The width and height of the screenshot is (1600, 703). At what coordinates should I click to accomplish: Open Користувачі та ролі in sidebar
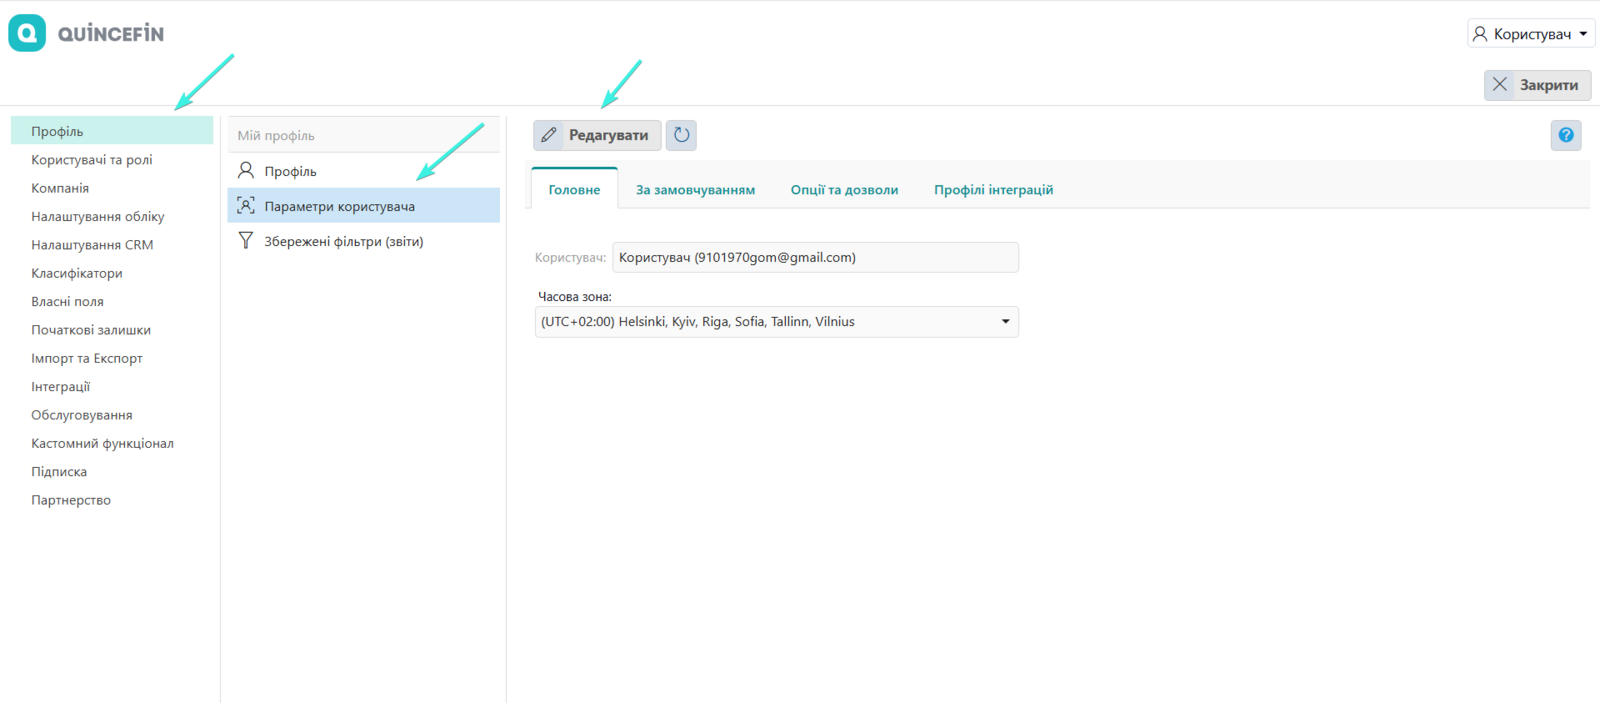pos(92,160)
